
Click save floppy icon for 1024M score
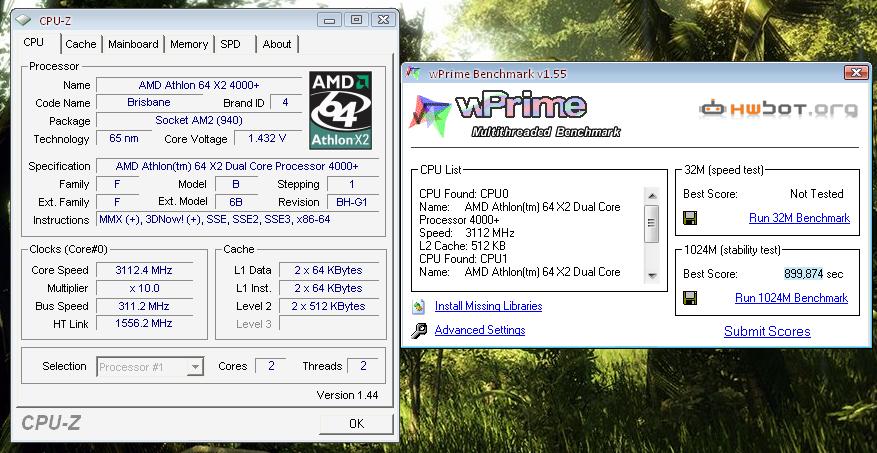[x=690, y=298]
